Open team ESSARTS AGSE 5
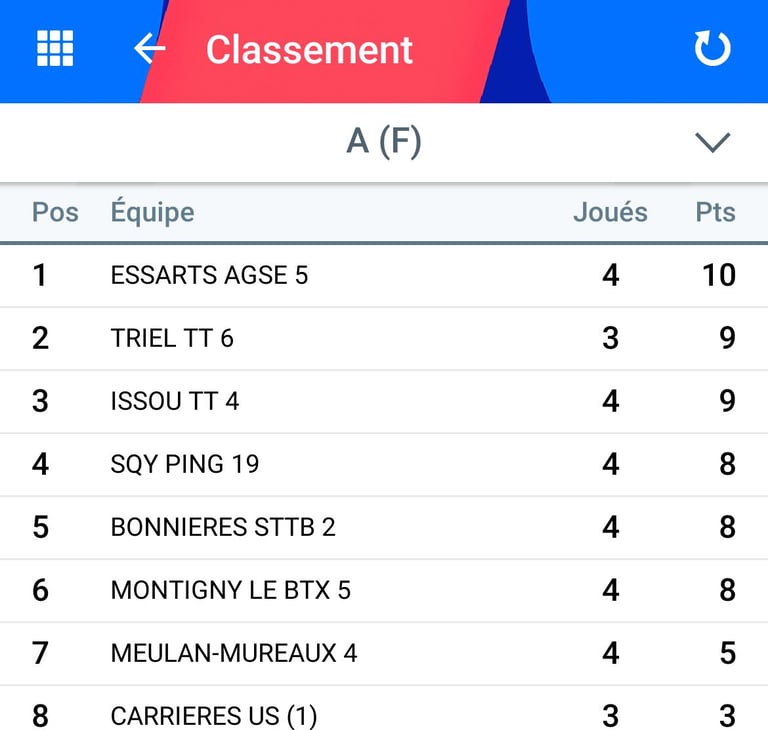This screenshot has height=730, width=768. [x=209, y=275]
